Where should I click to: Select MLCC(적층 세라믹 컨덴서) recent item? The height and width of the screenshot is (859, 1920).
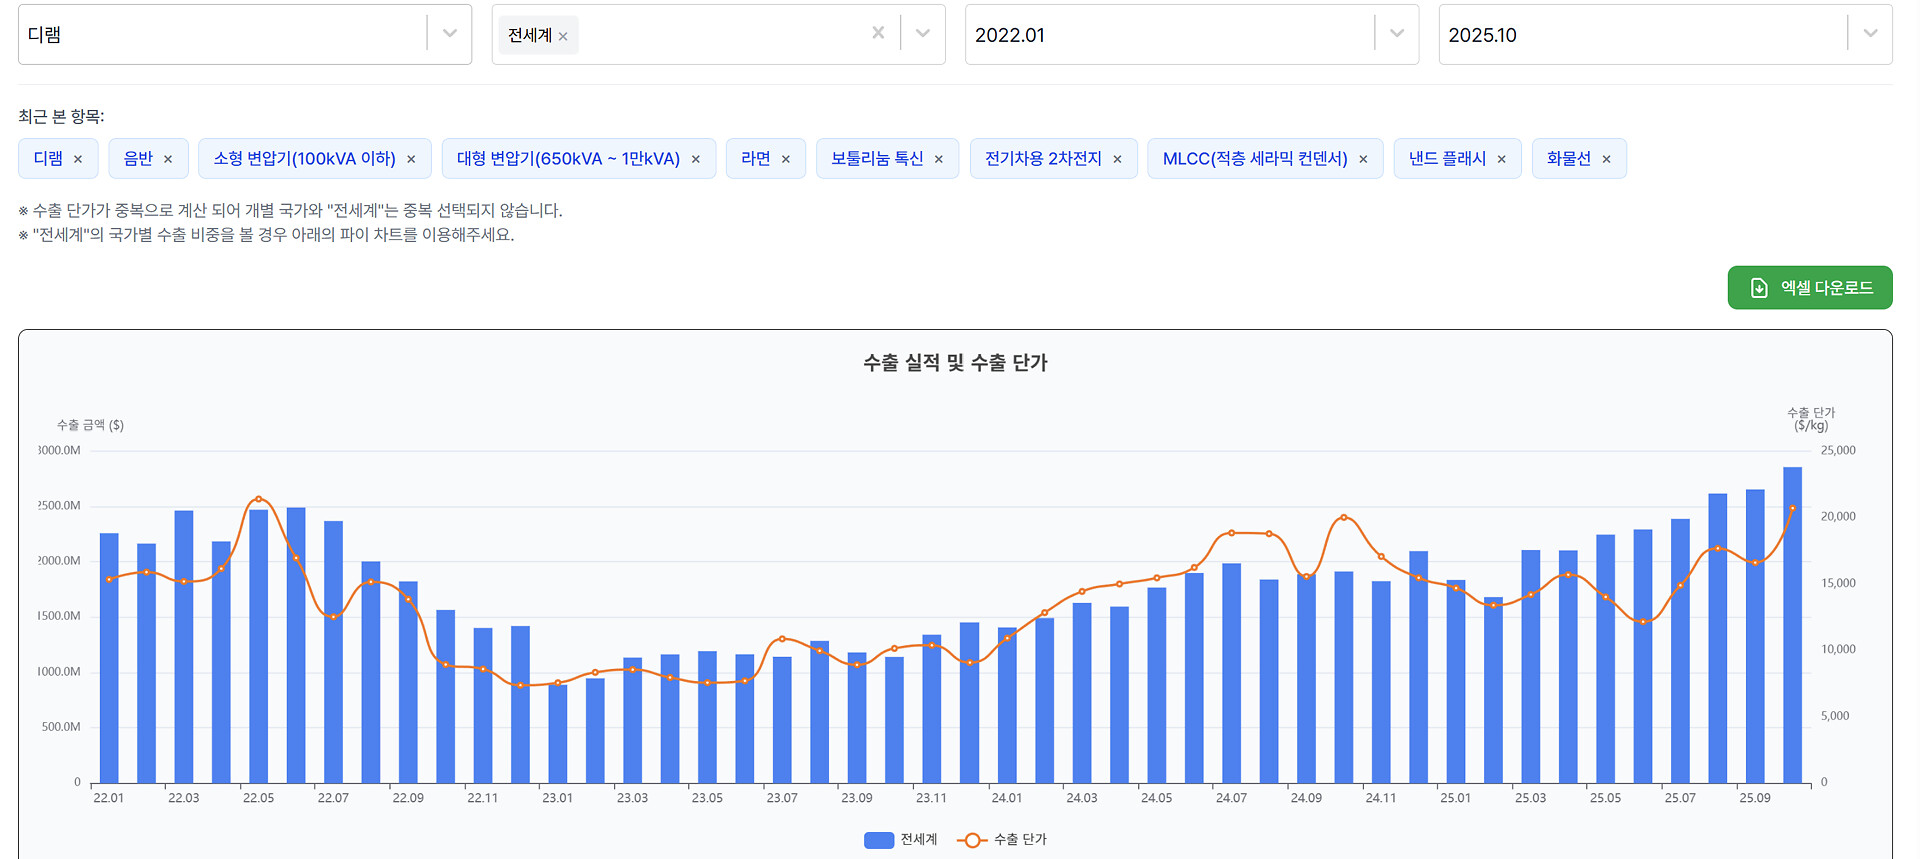point(1254,159)
